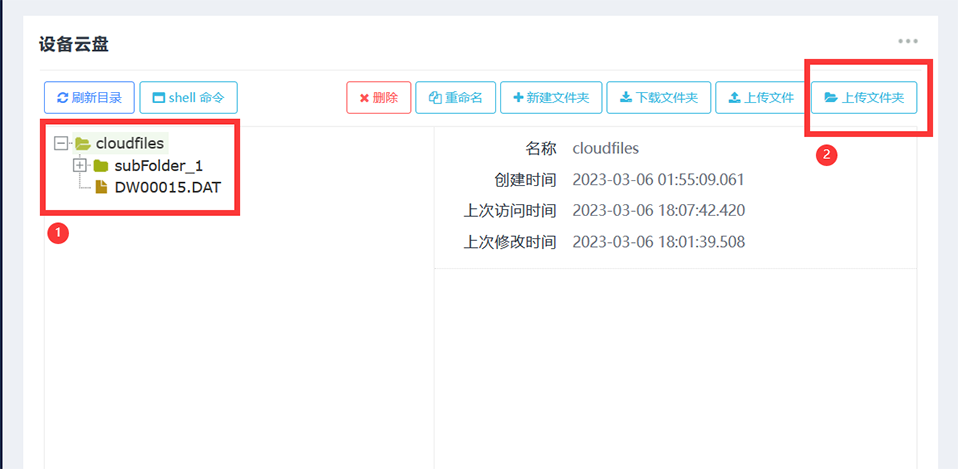Open the three-dot more options menu
This screenshot has width=958, height=469.
908,41
